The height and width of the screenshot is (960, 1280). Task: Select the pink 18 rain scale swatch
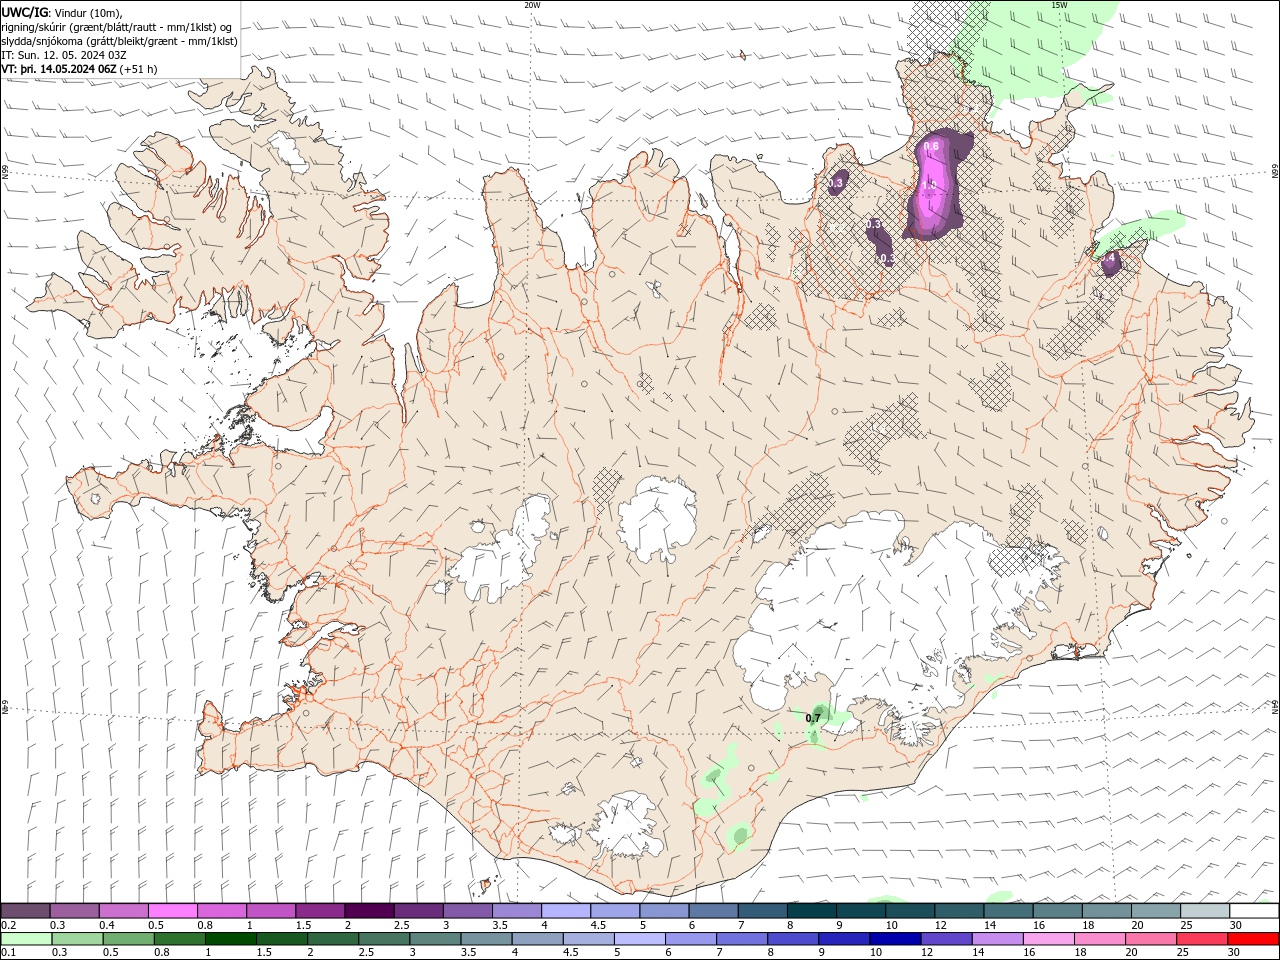[x=1099, y=939]
